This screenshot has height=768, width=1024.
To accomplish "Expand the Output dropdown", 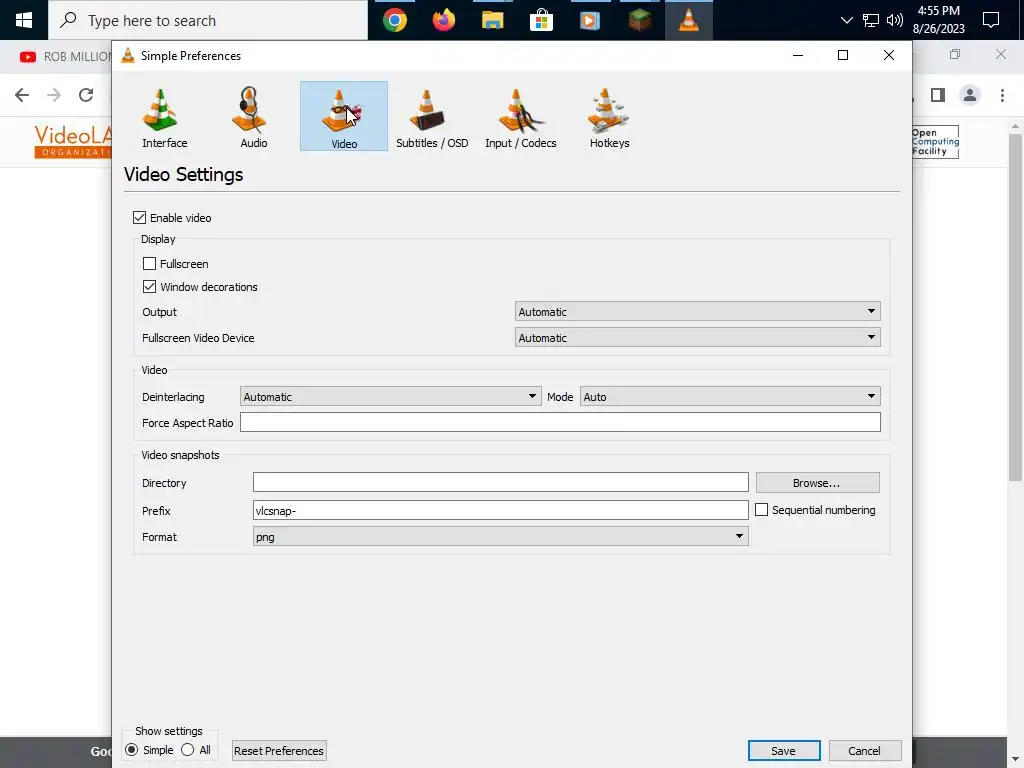I will point(697,312).
